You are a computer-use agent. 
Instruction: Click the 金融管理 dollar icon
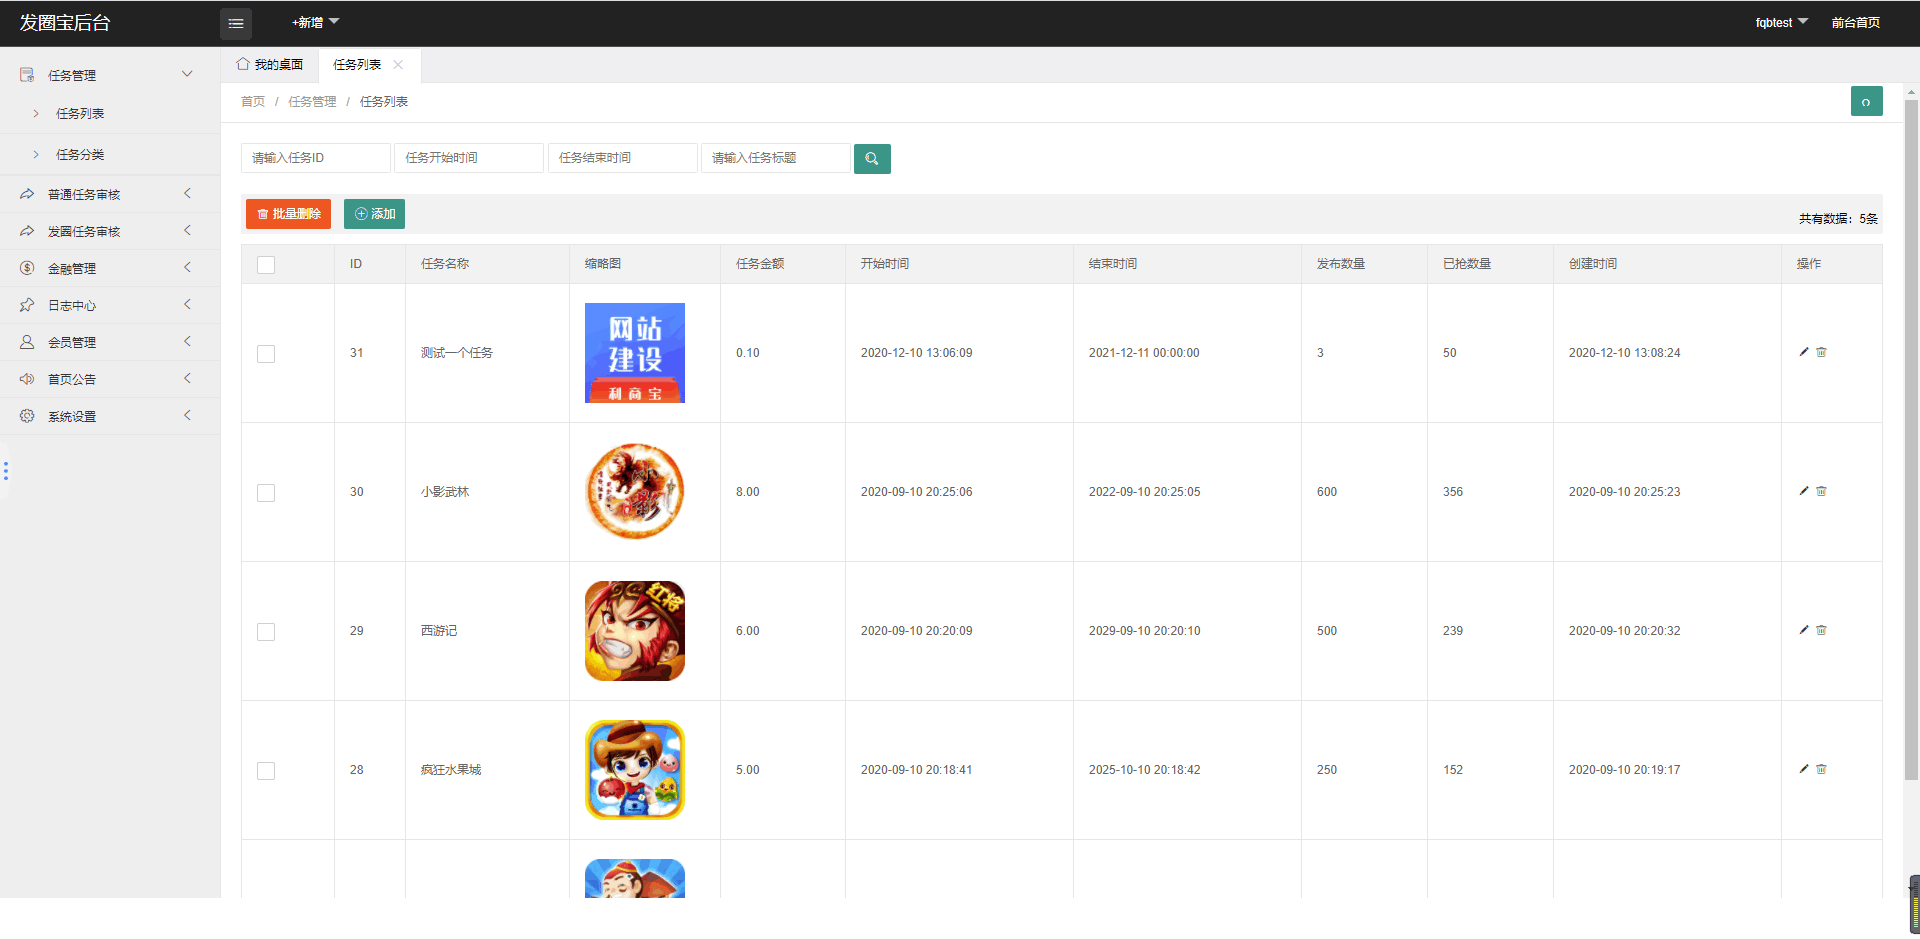[x=27, y=268]
